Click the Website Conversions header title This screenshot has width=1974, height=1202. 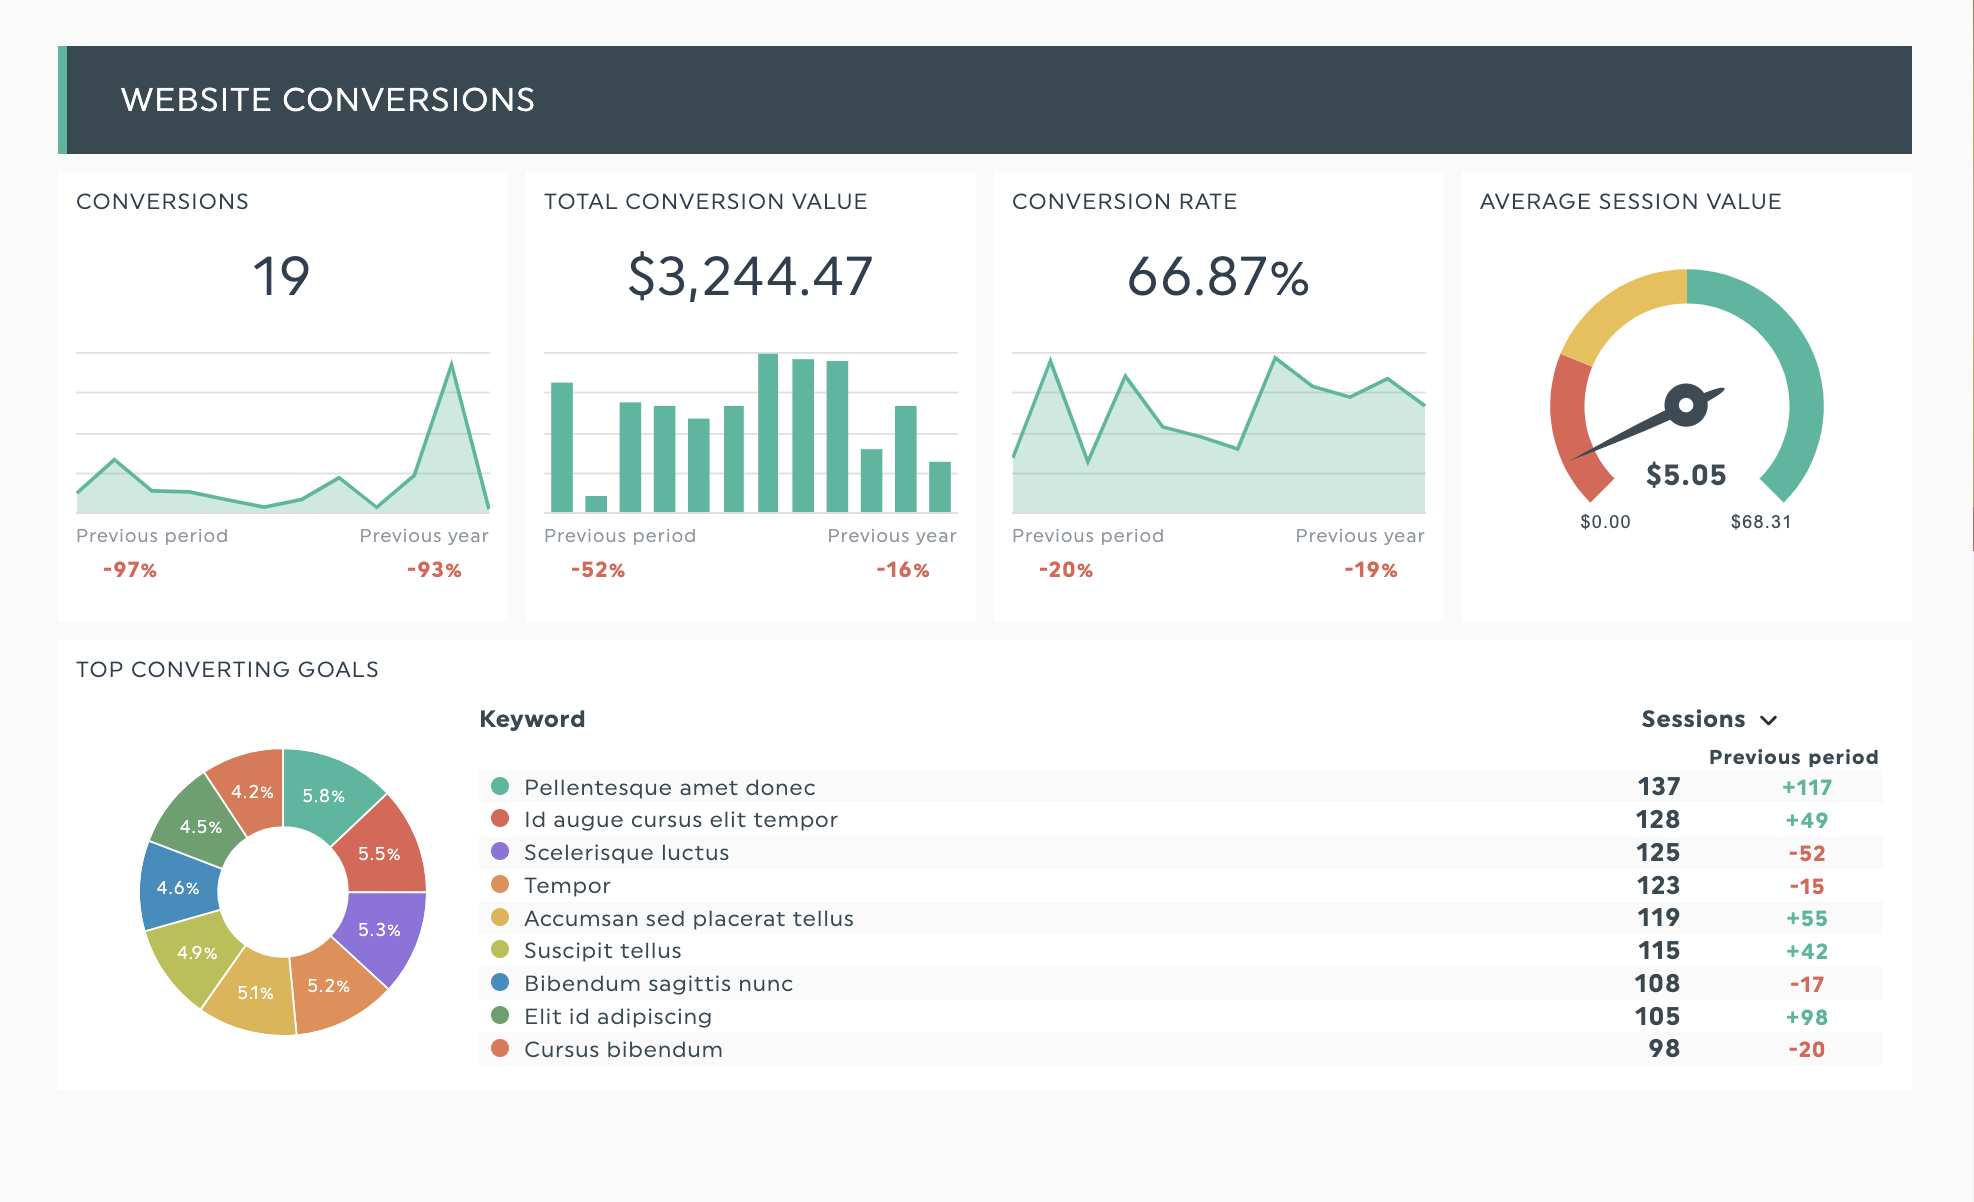(x=327, y=100)
